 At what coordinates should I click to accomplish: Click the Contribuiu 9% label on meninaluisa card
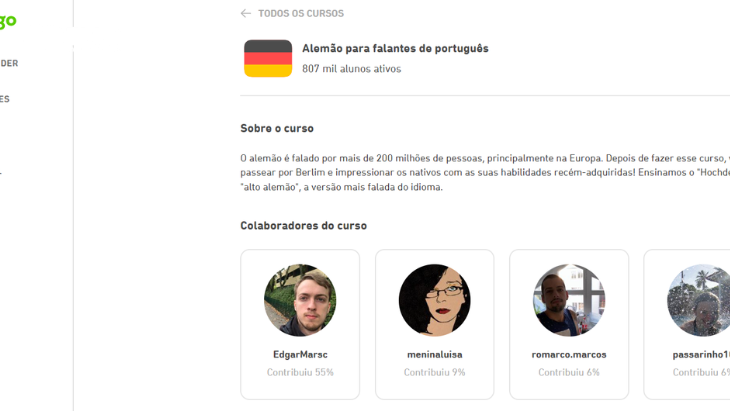(435, 372)
